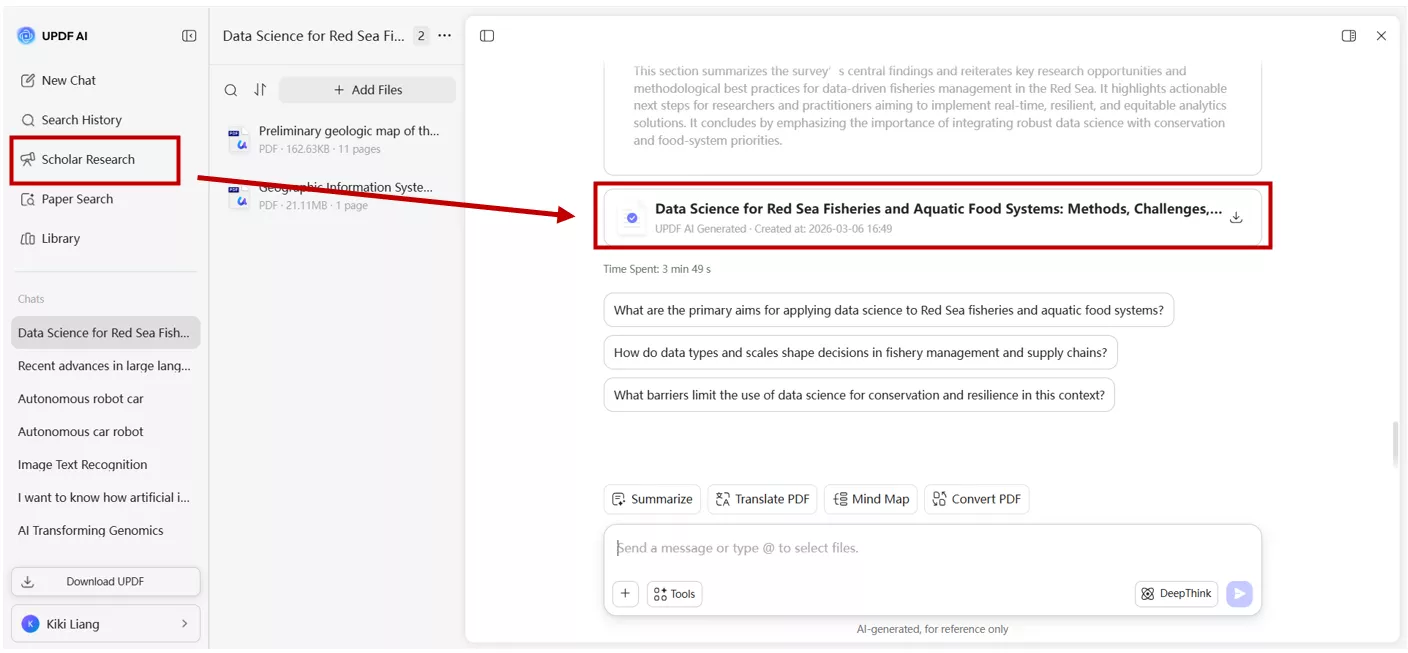Screen dimensions: 1408x653
Task: Click the plus attachment icon in message box
Action: 625,594
